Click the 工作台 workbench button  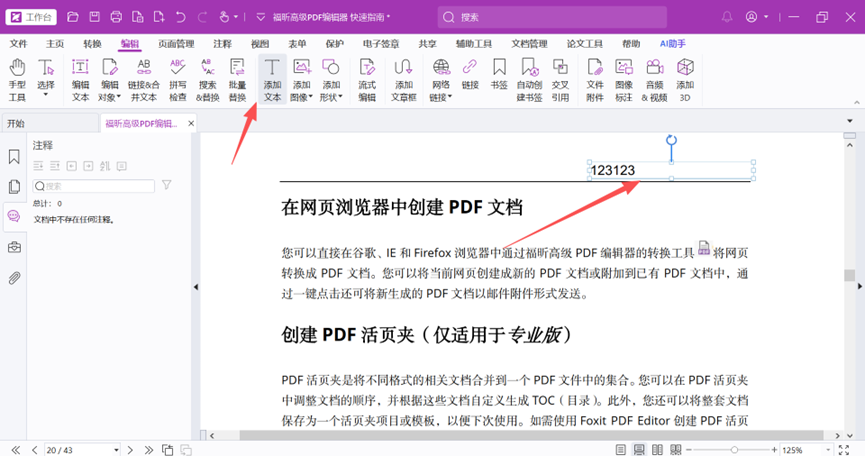[x=32, y=17]
